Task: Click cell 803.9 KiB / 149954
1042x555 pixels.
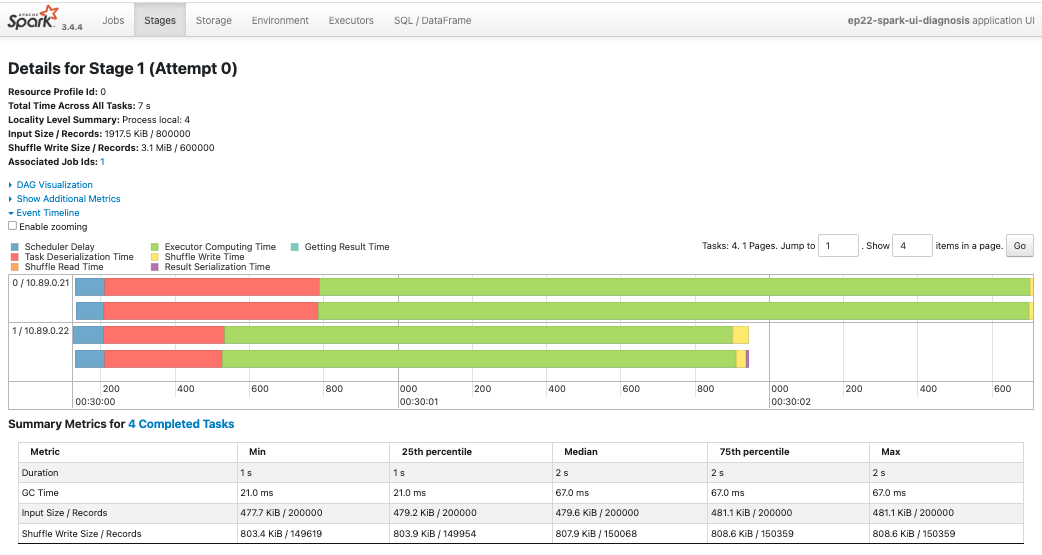Action: click(435, 534)
